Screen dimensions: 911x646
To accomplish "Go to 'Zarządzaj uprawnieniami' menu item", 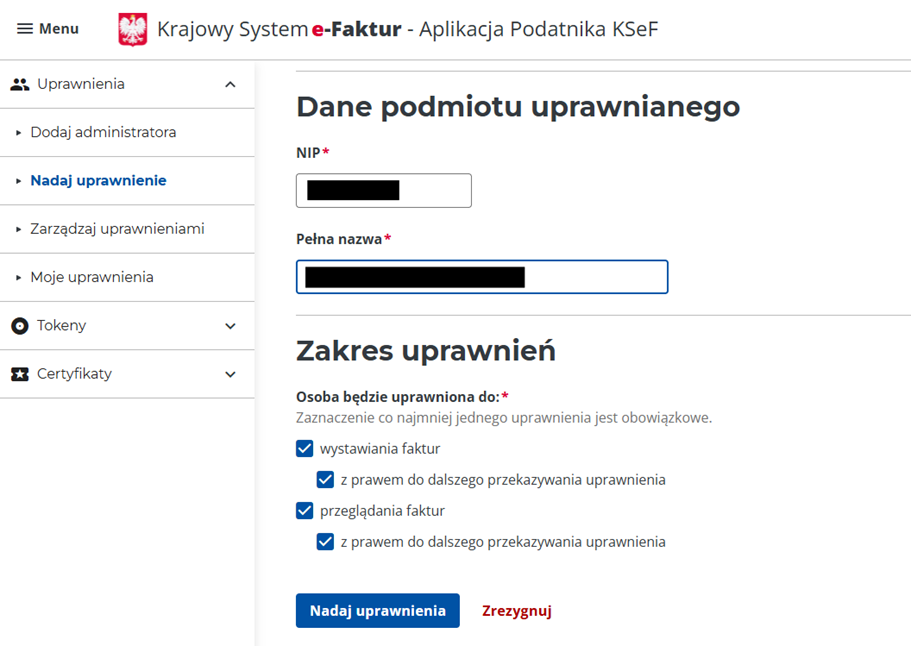I will point(117,229).
